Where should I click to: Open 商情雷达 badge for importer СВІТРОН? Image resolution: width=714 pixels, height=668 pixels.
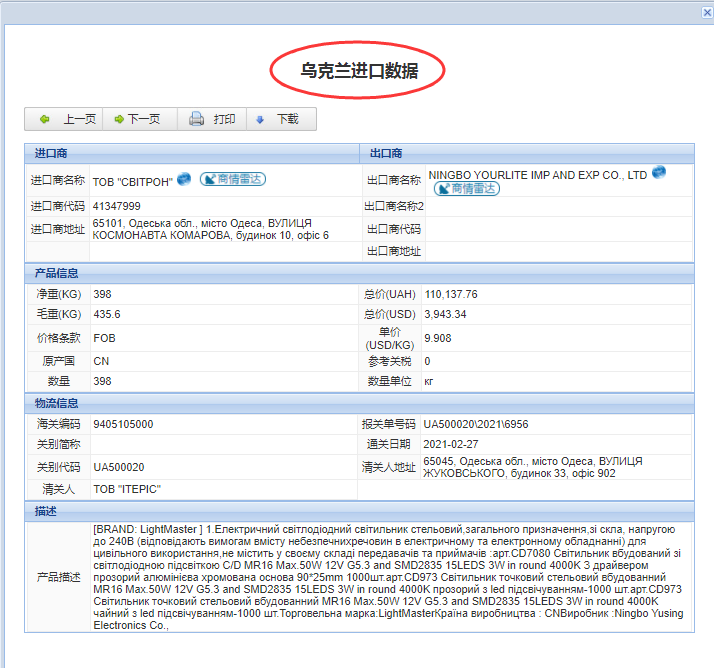(233, 179)
